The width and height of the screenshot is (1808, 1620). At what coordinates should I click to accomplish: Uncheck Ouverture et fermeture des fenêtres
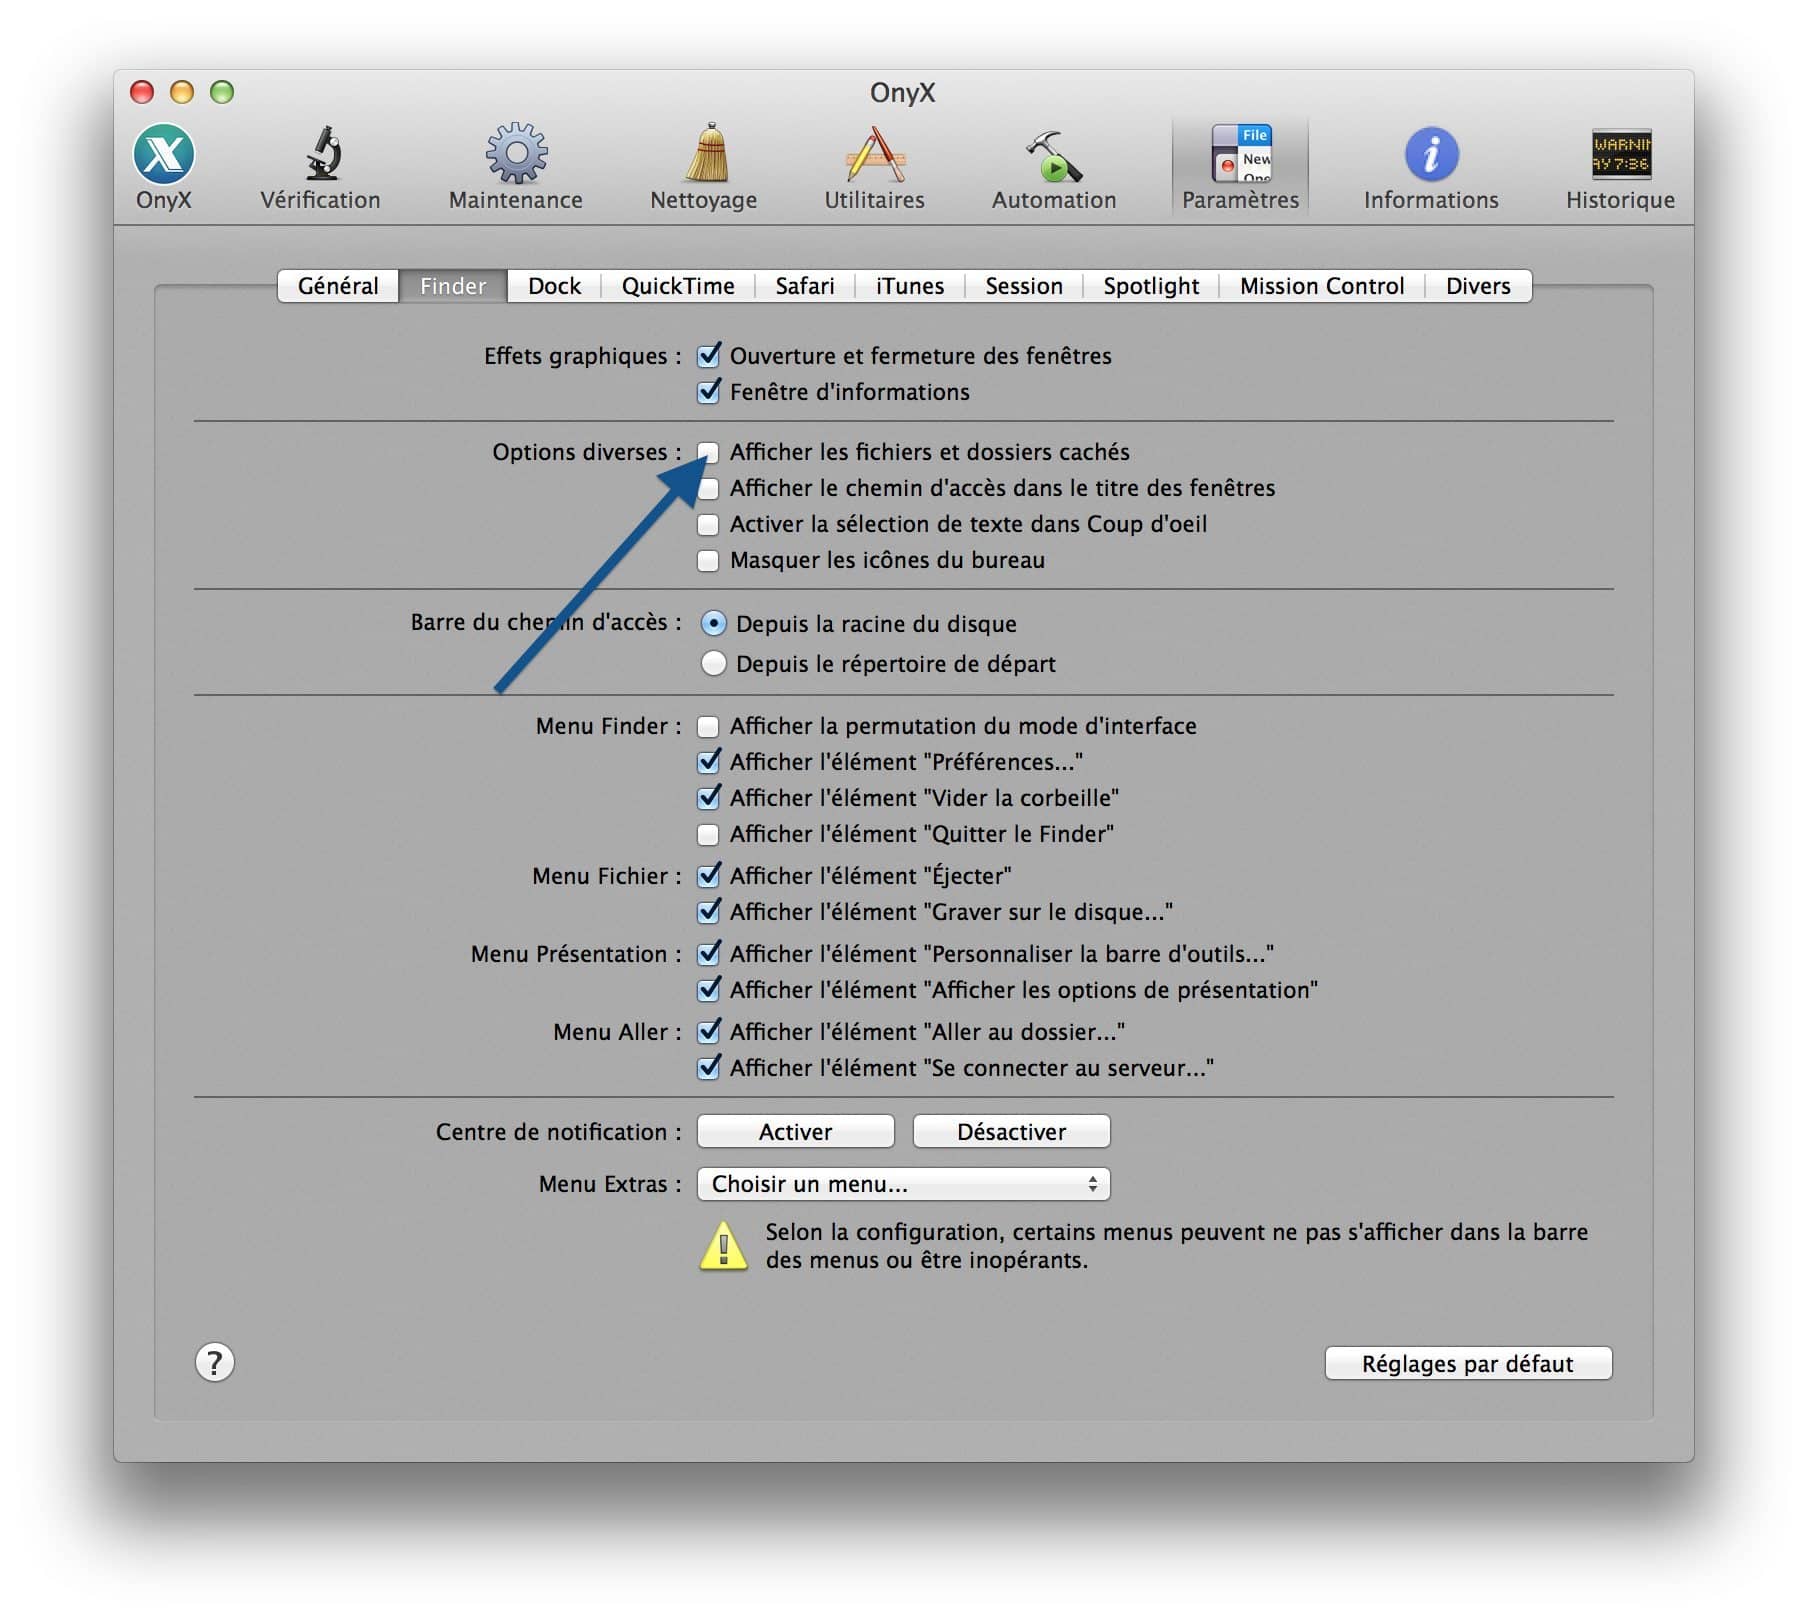click(709, 355)
